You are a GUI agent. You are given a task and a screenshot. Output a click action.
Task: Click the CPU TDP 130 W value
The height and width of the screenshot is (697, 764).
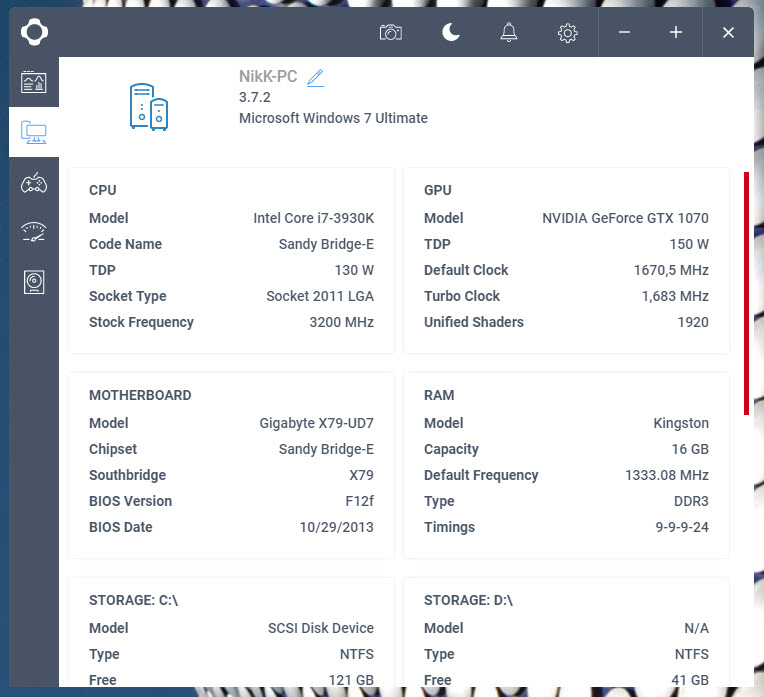coord(354,270)
